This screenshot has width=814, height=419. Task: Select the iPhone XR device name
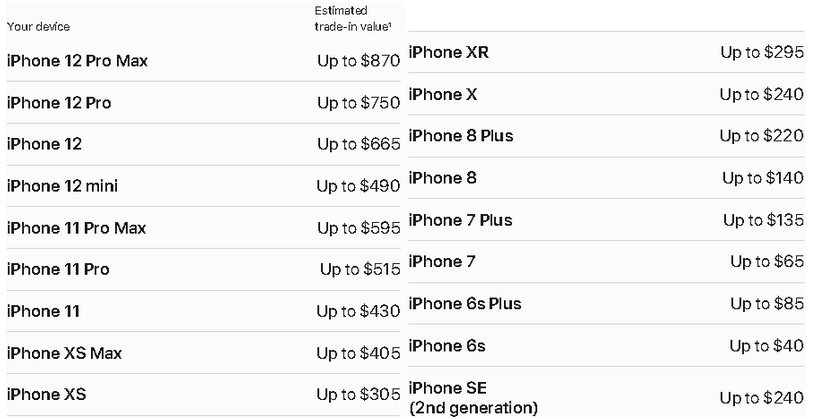pyautogui.click(x=448, y=52)
